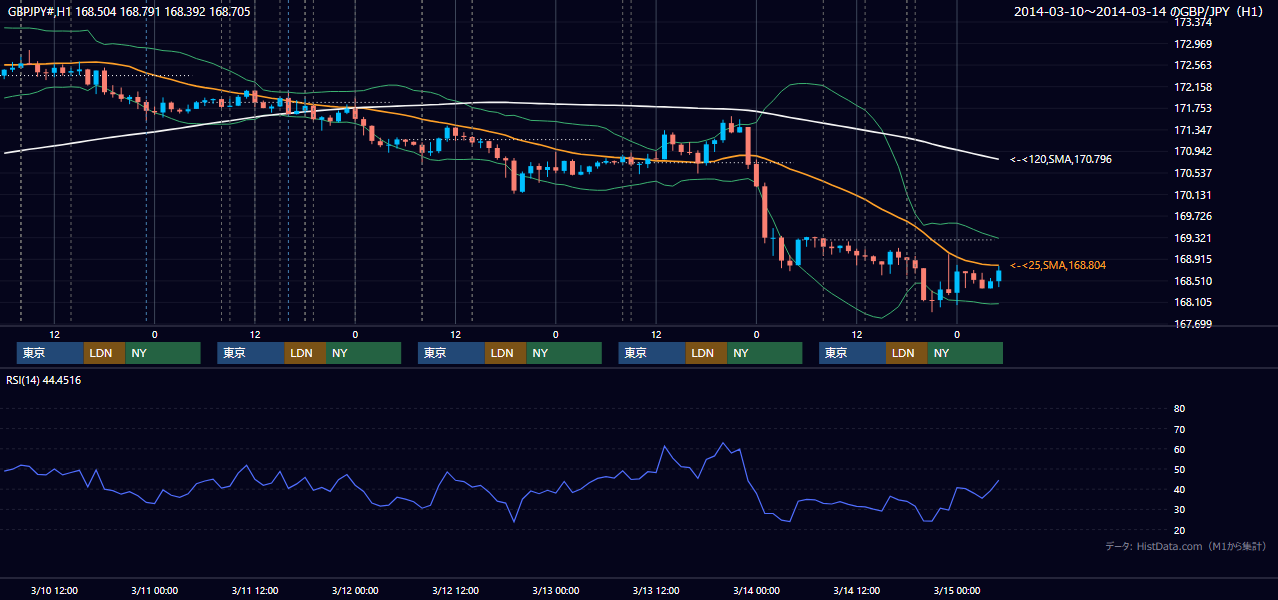Click price axis value 171.347
The image size is (1278, 600).
tap(1192, 130)
